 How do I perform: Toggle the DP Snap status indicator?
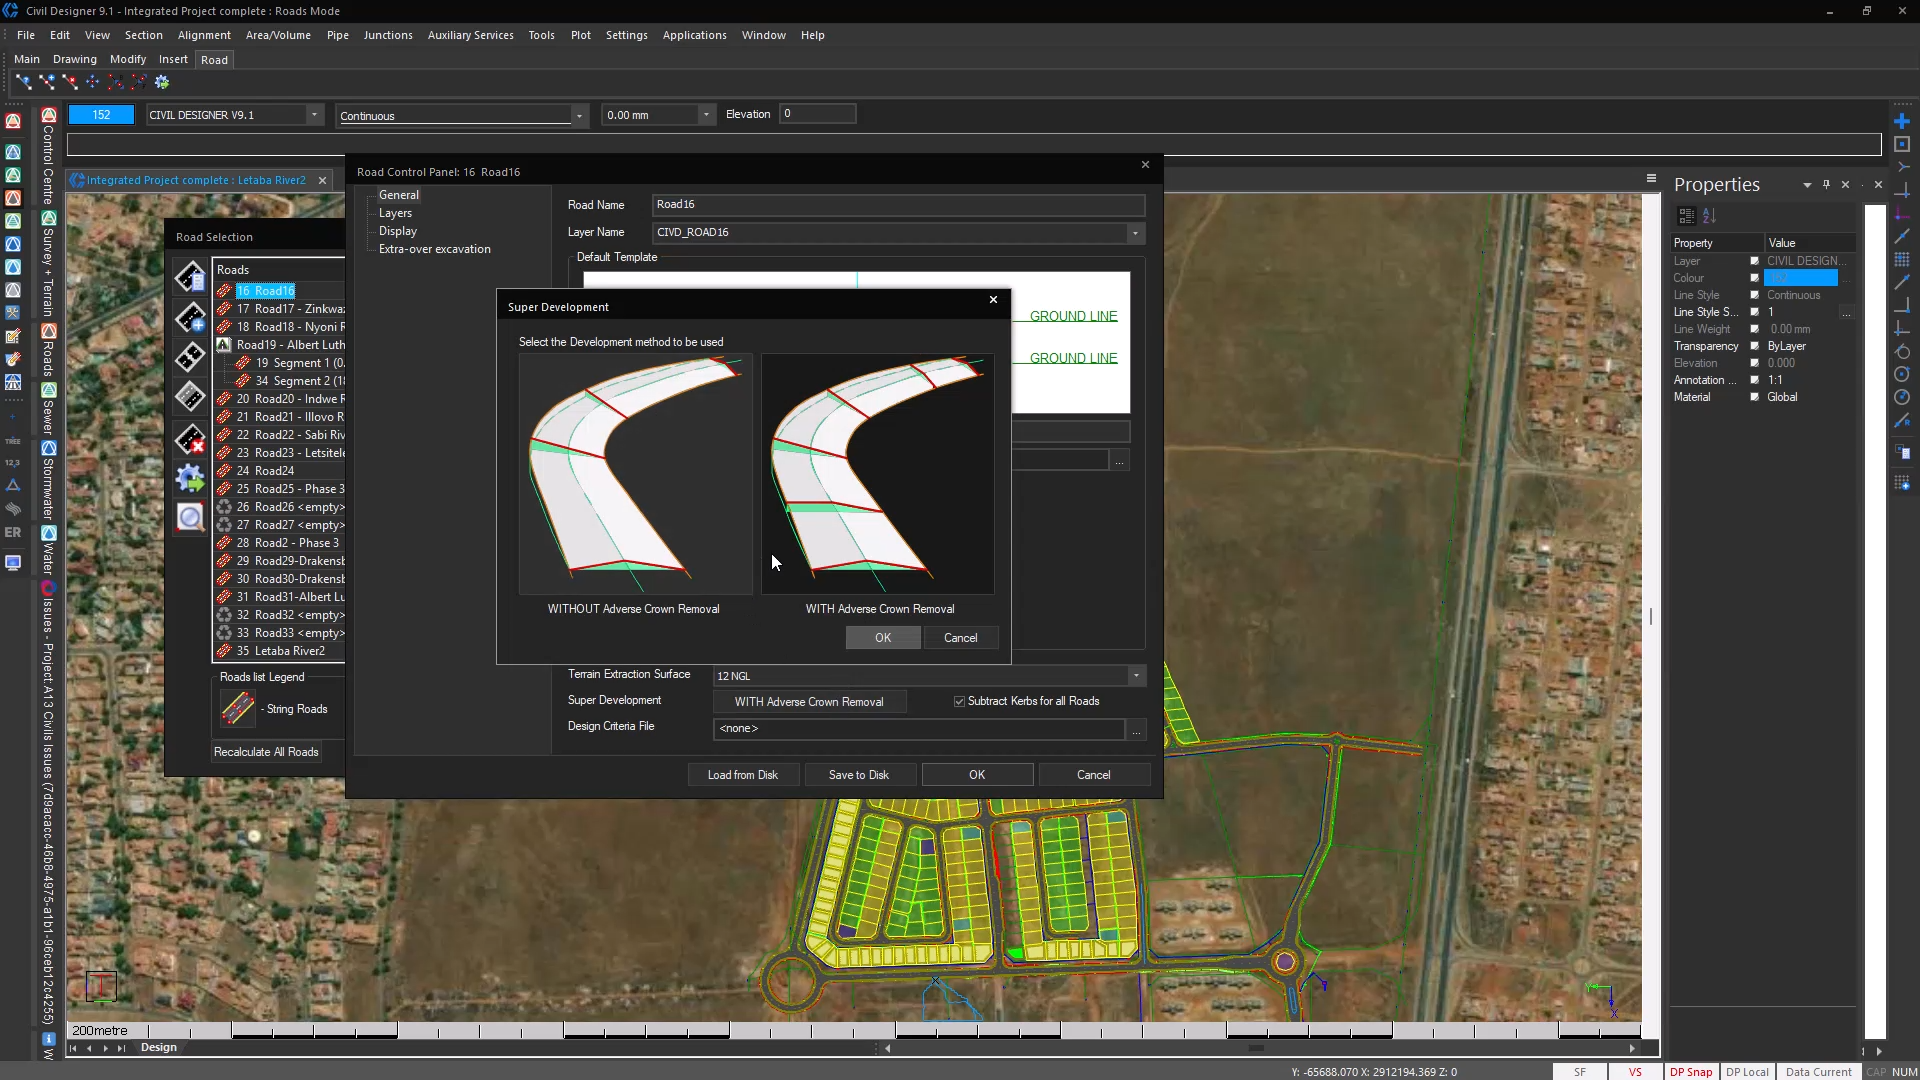click(1690, 1072)
